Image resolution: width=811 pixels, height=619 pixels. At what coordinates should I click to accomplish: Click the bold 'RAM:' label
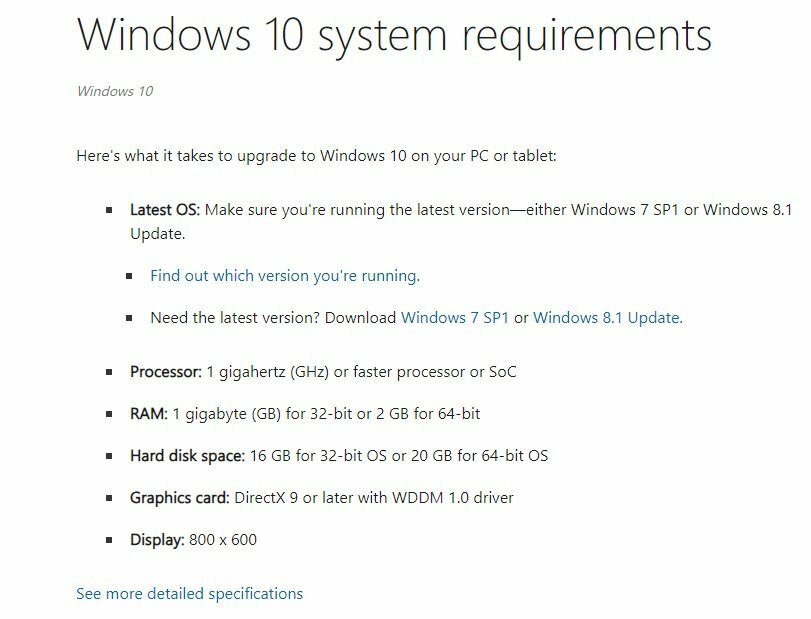pos(149,414)
